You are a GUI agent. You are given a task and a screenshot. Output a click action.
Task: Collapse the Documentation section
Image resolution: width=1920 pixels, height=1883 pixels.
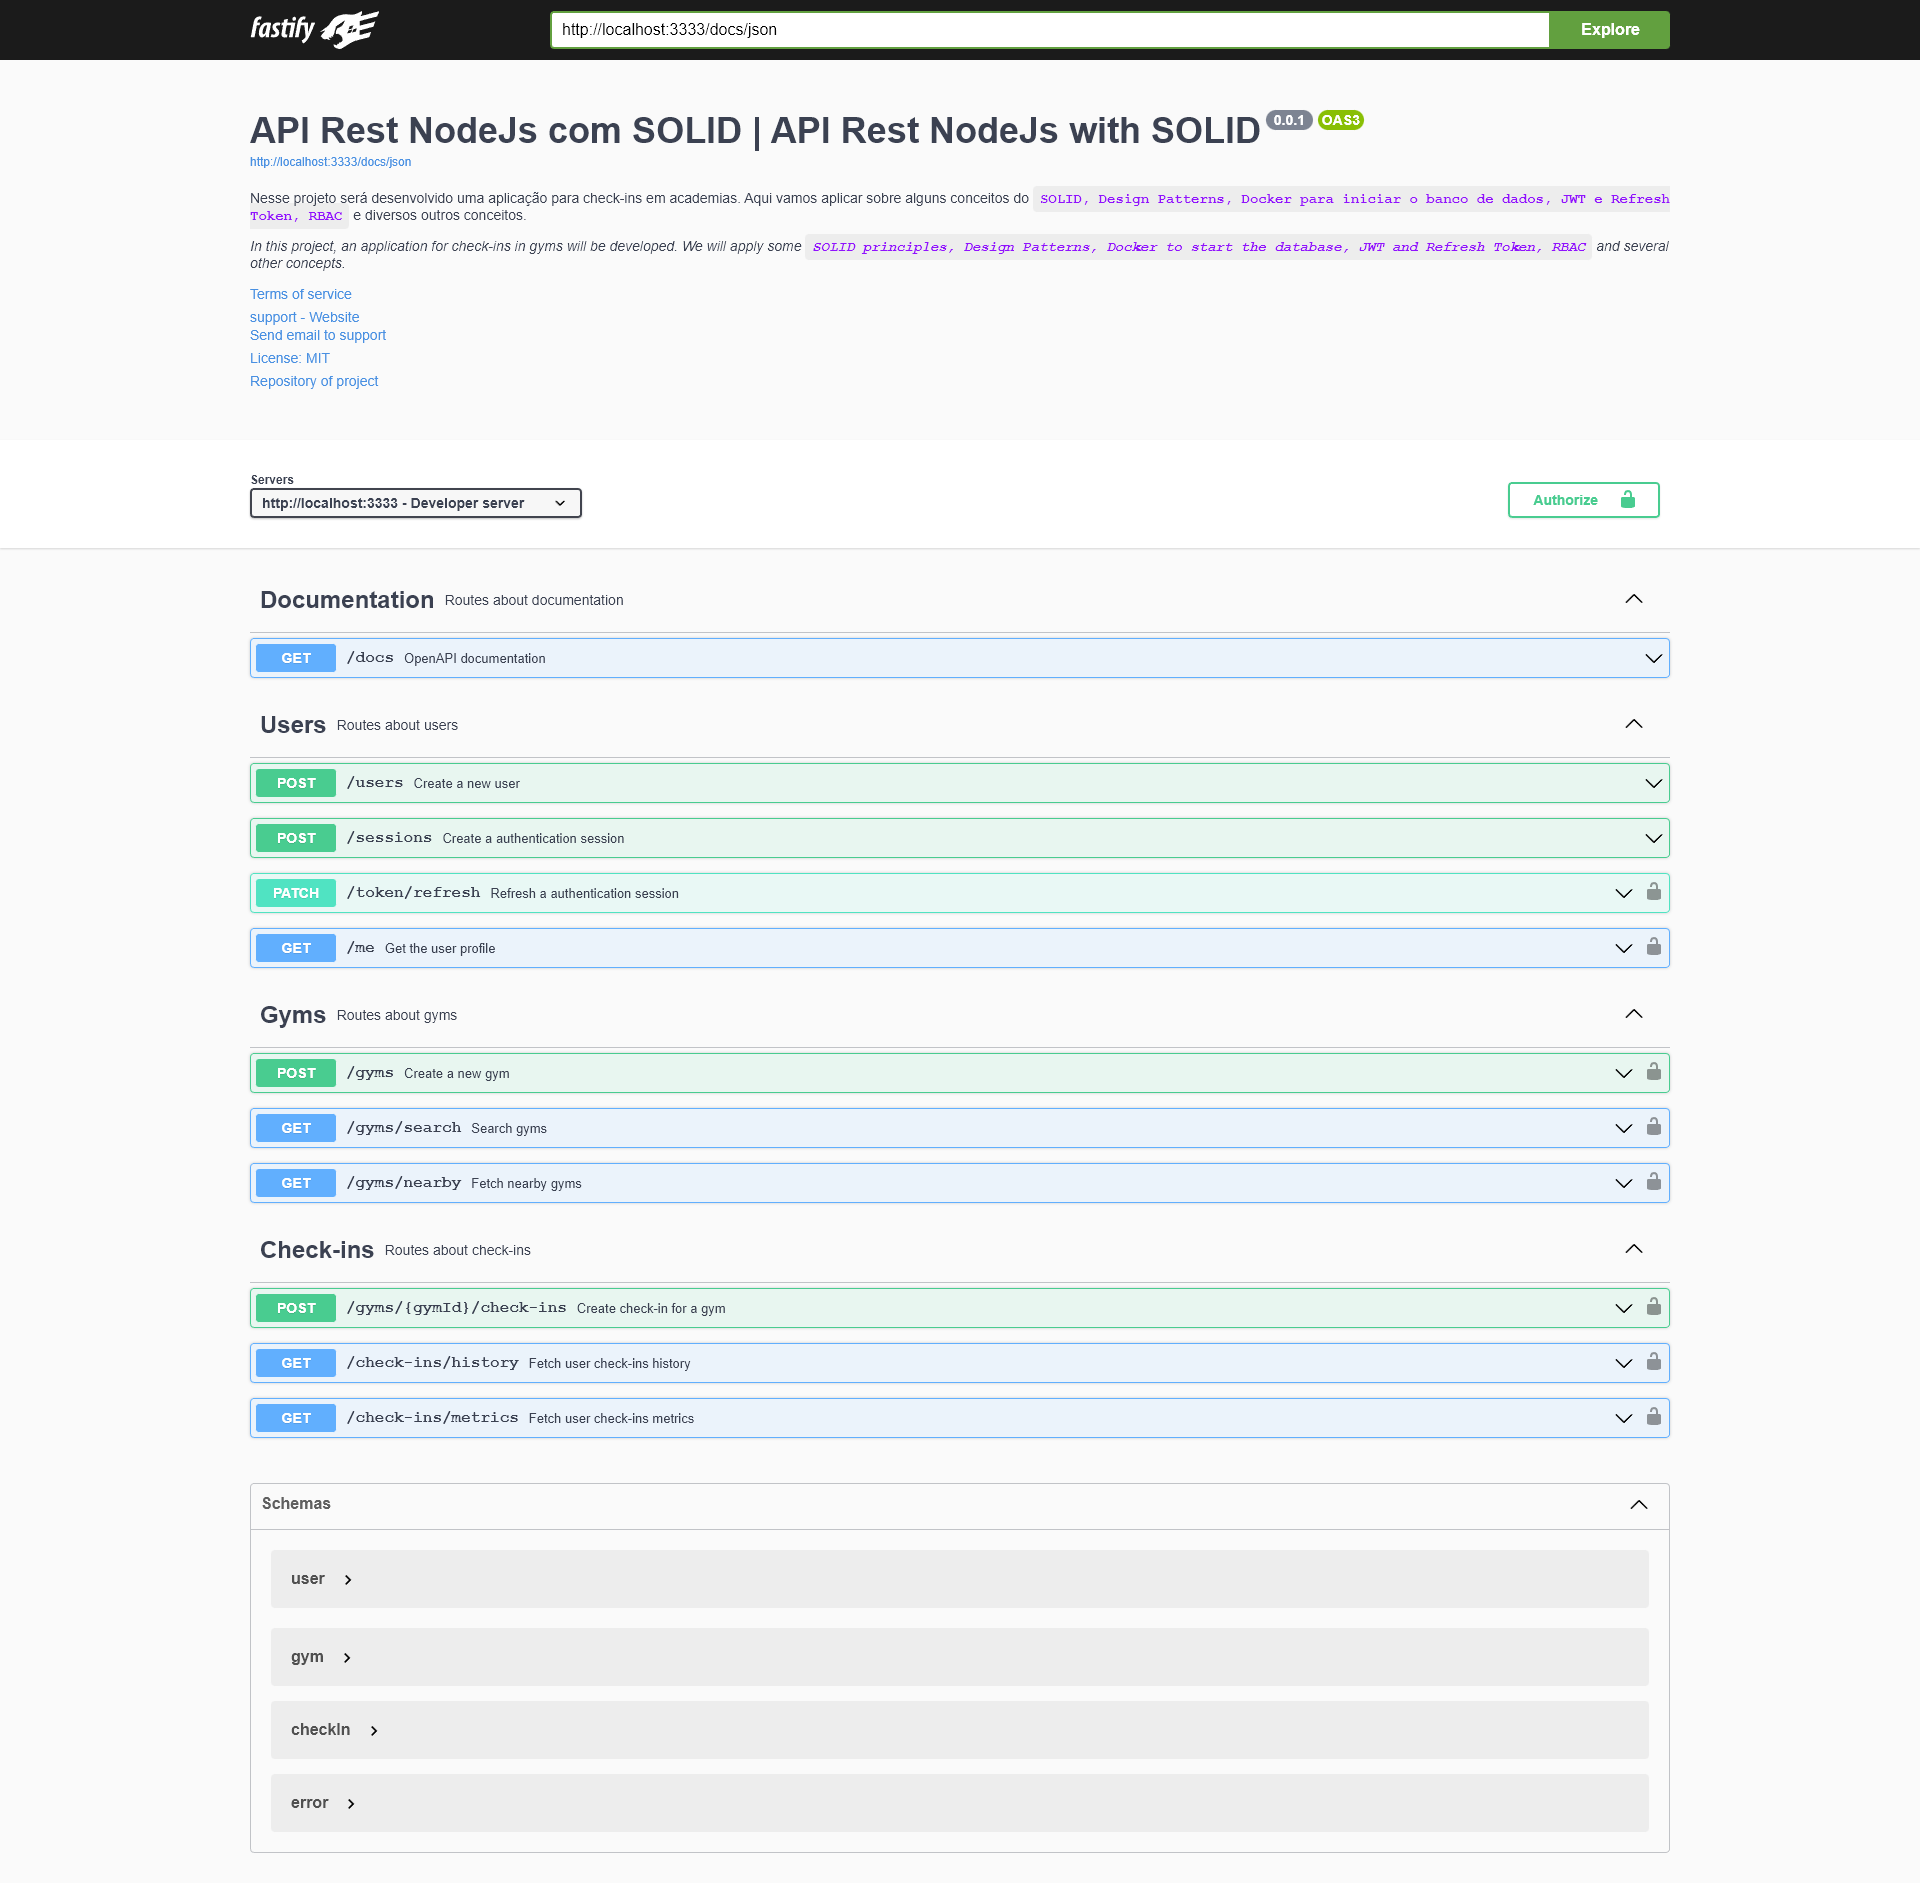(1634, 599)
